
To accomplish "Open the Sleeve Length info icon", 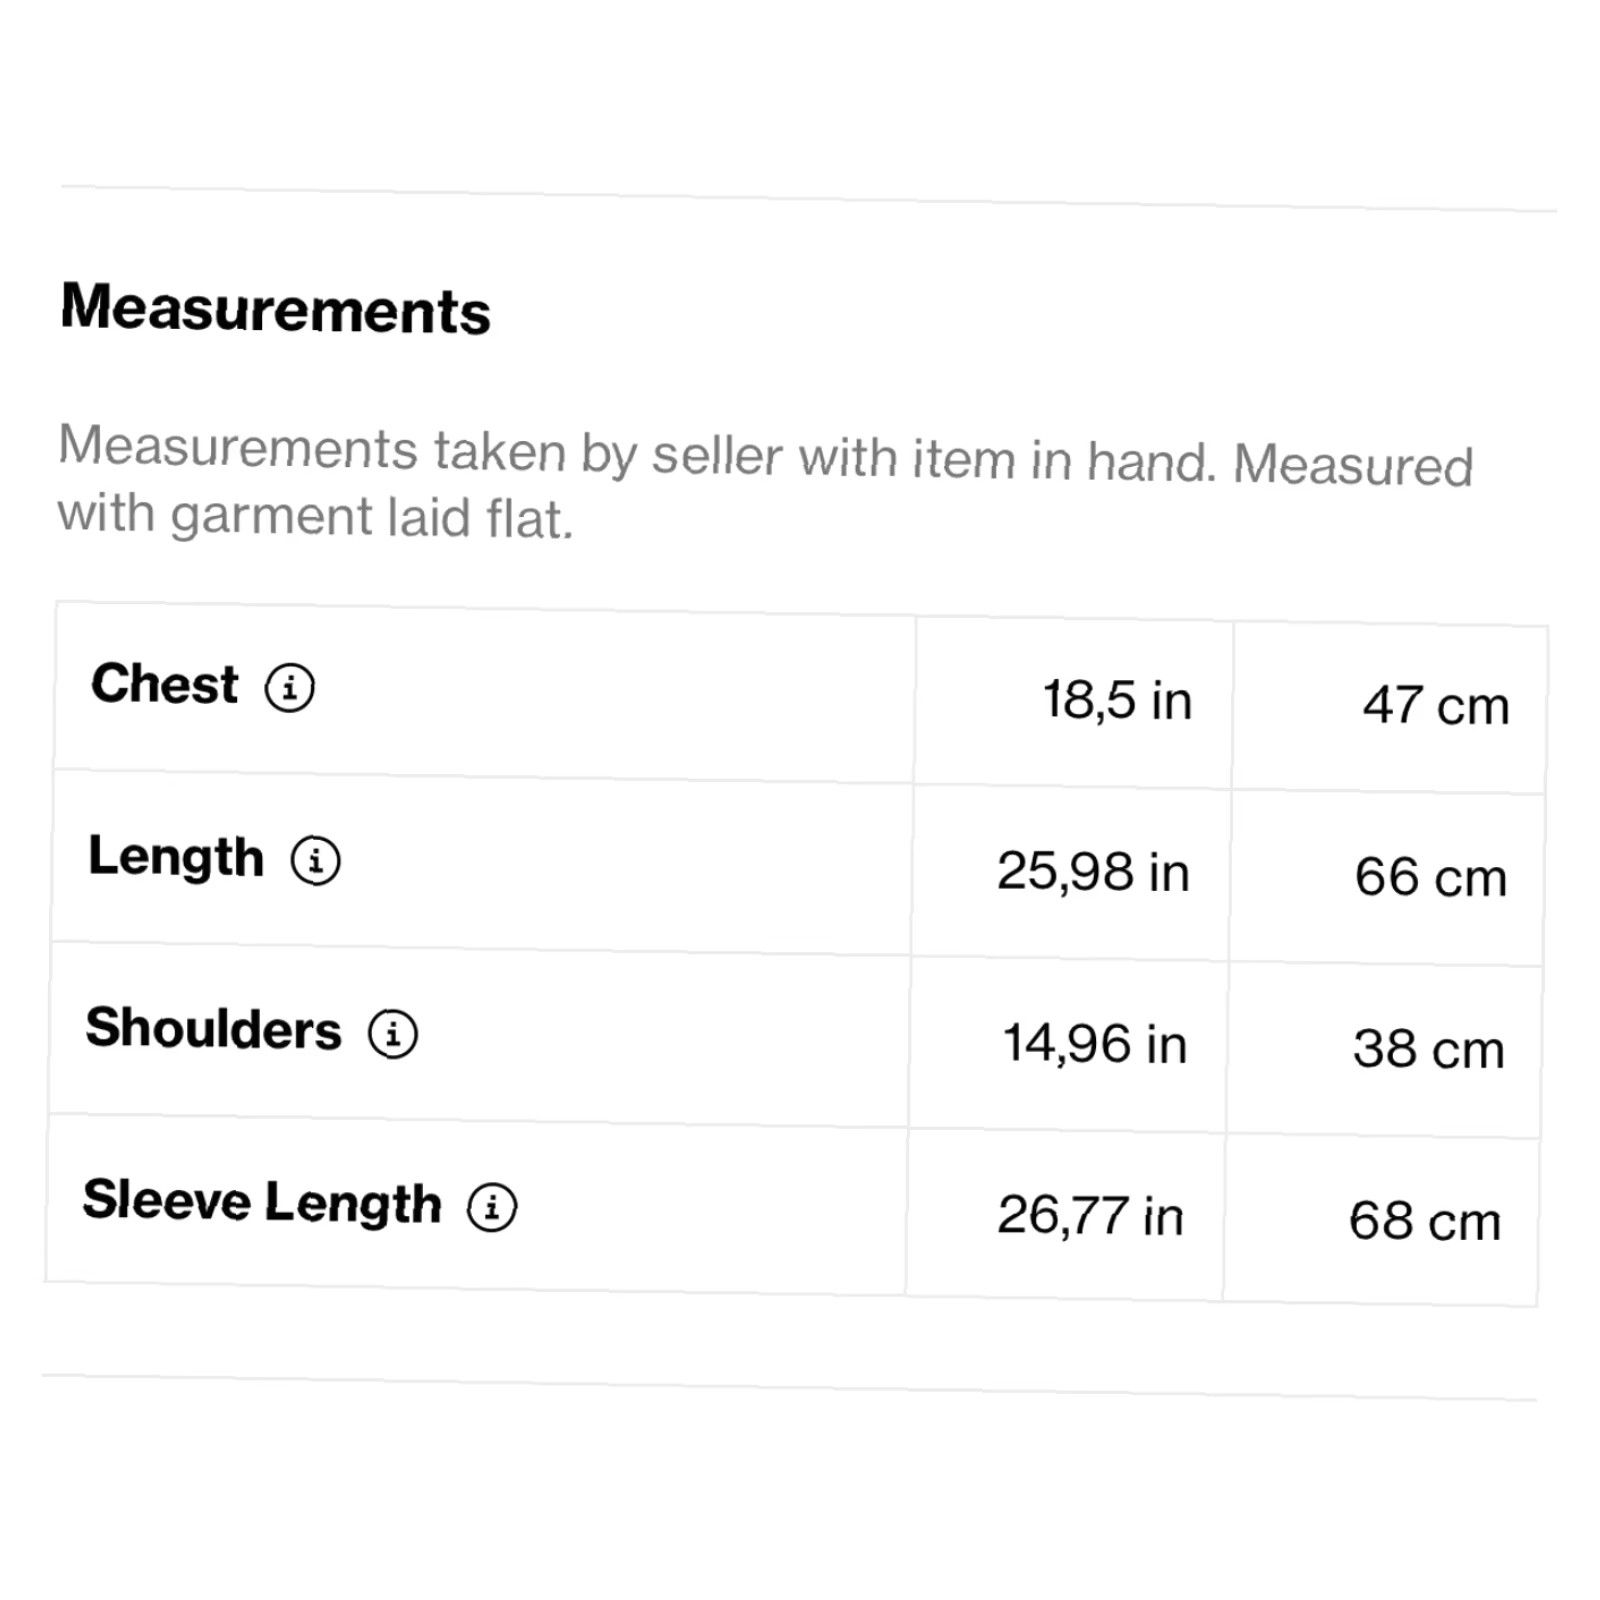I will (x=492, y=1207).
